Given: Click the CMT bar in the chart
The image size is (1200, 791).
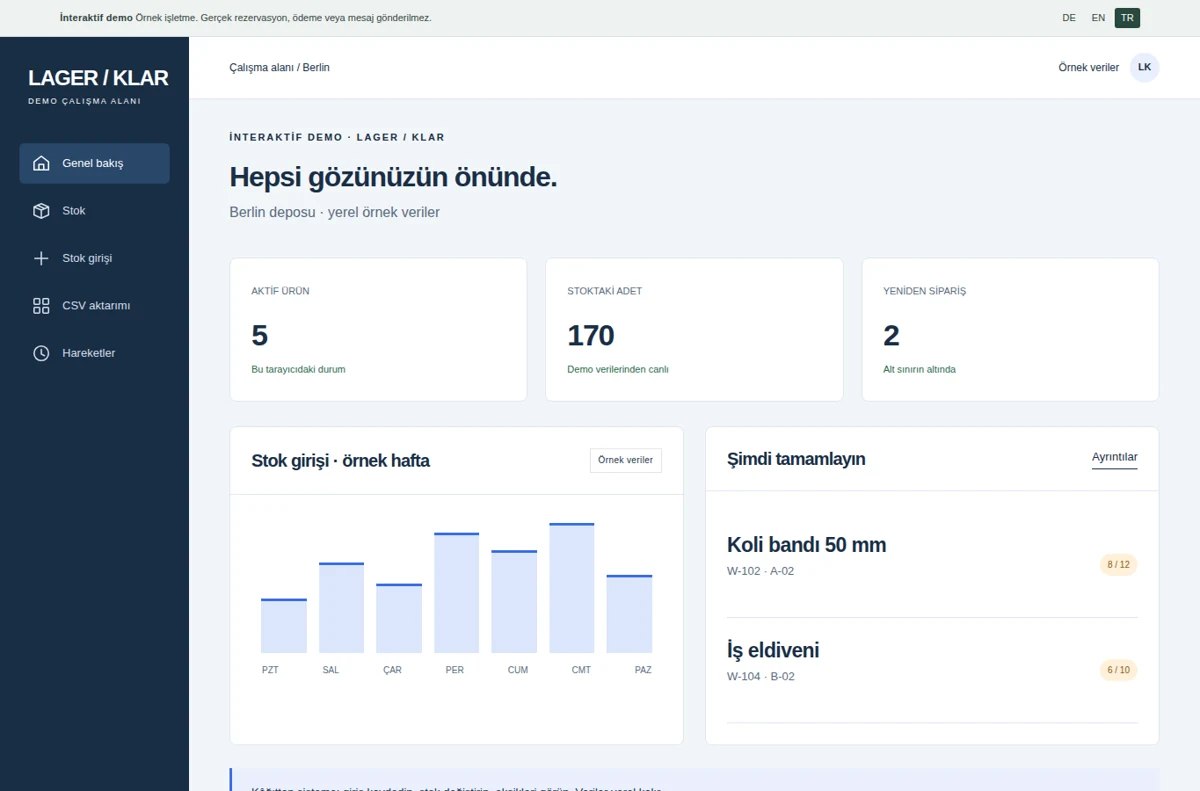Looking at the screenshot, I should 571,588.
